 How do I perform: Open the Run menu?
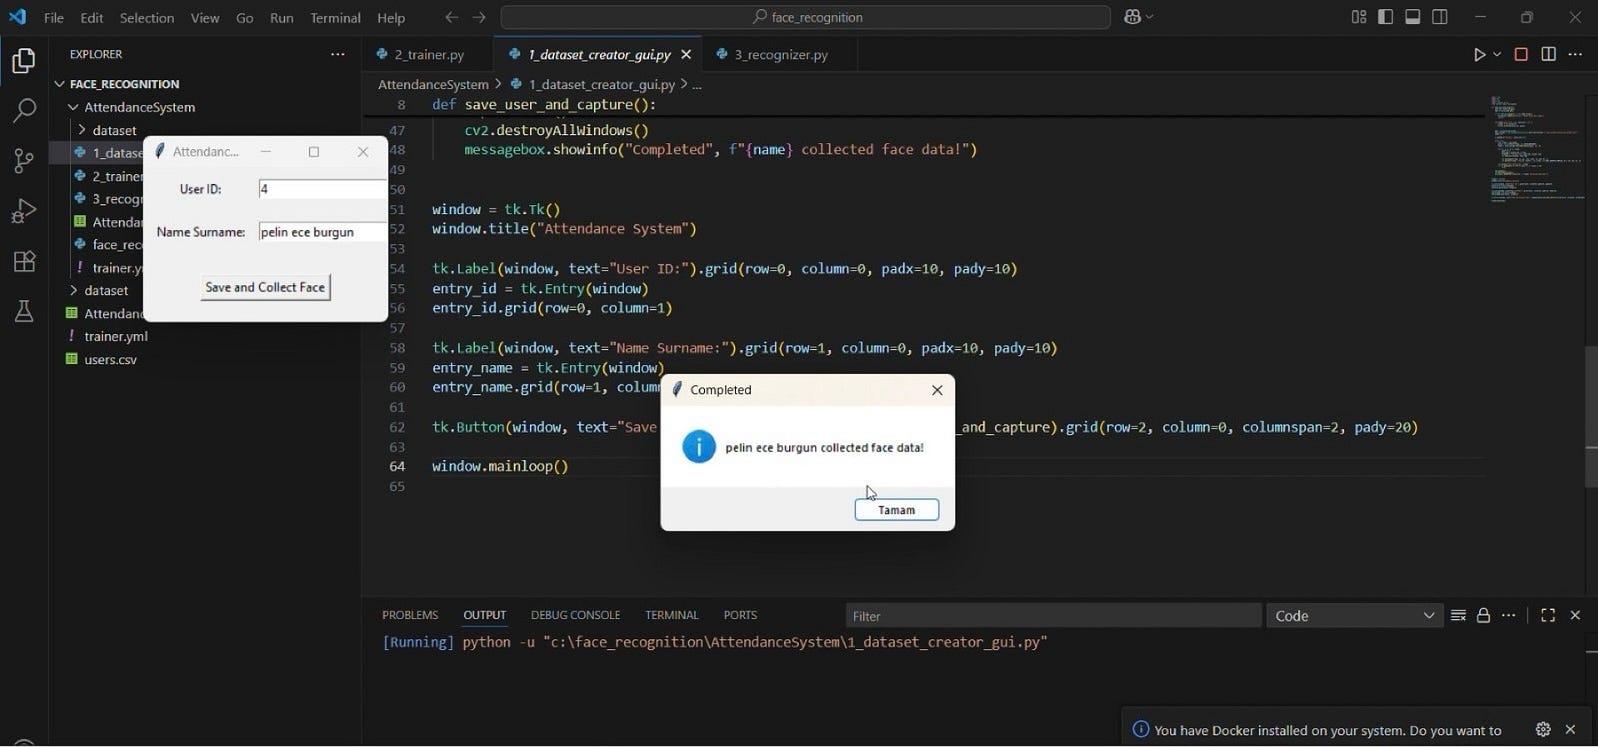tap(282, 18)
